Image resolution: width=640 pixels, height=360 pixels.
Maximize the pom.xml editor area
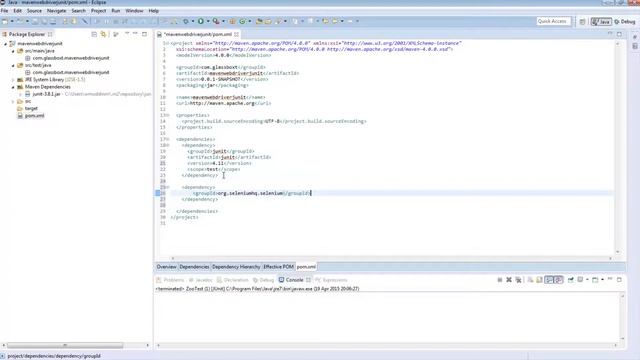(619, 34)
